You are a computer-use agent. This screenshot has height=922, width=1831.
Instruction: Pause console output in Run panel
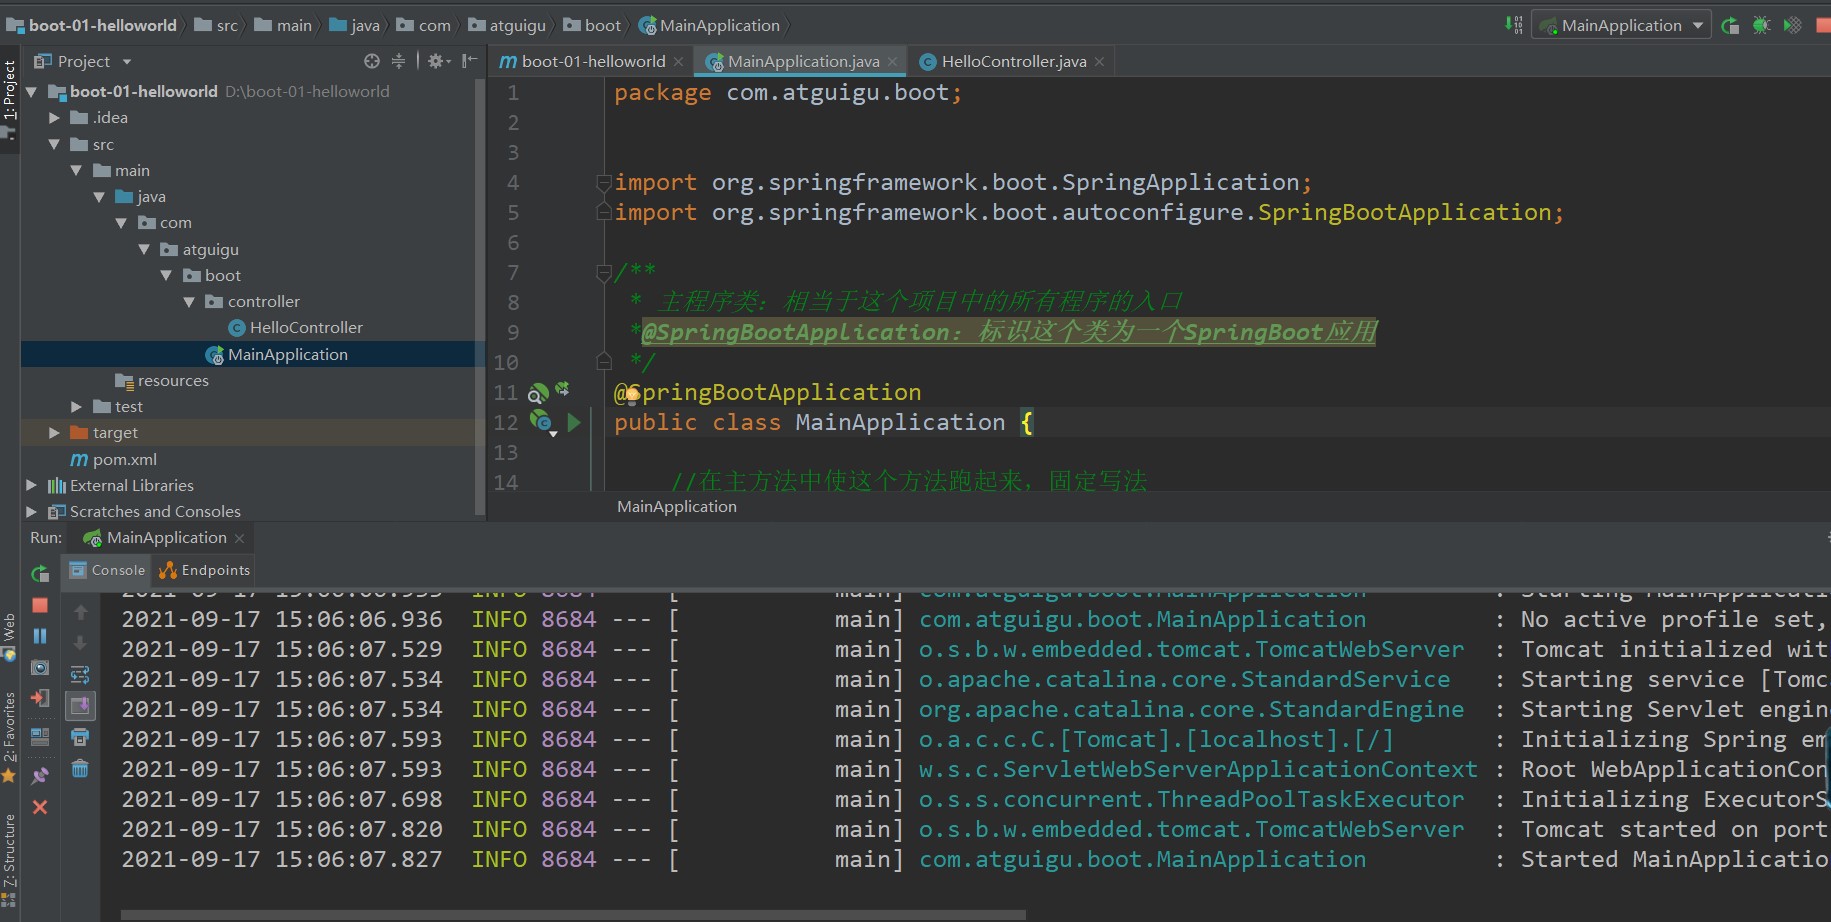coord(40,636)
